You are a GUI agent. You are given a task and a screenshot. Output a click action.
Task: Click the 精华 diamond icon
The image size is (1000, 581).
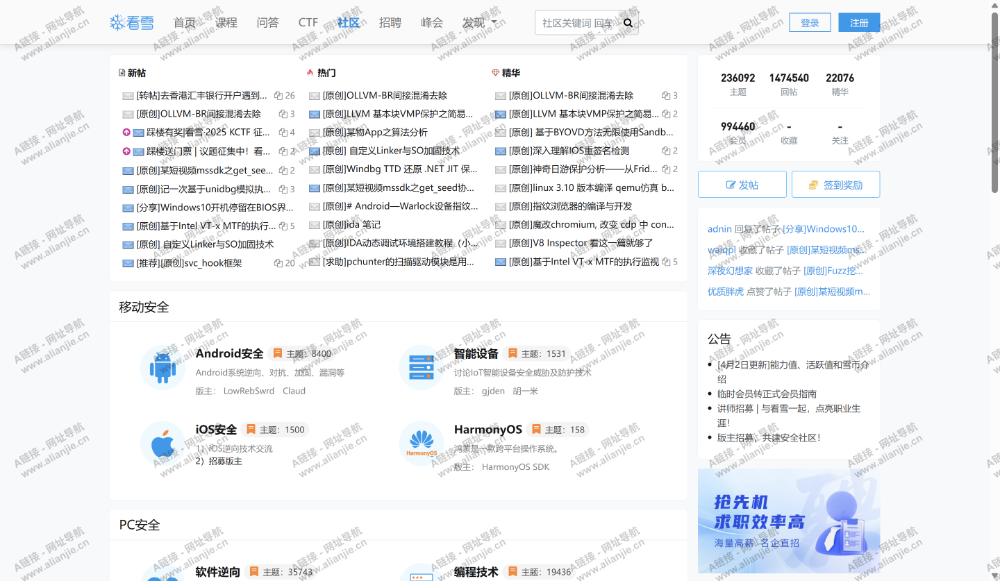click(x=496, y=73)
